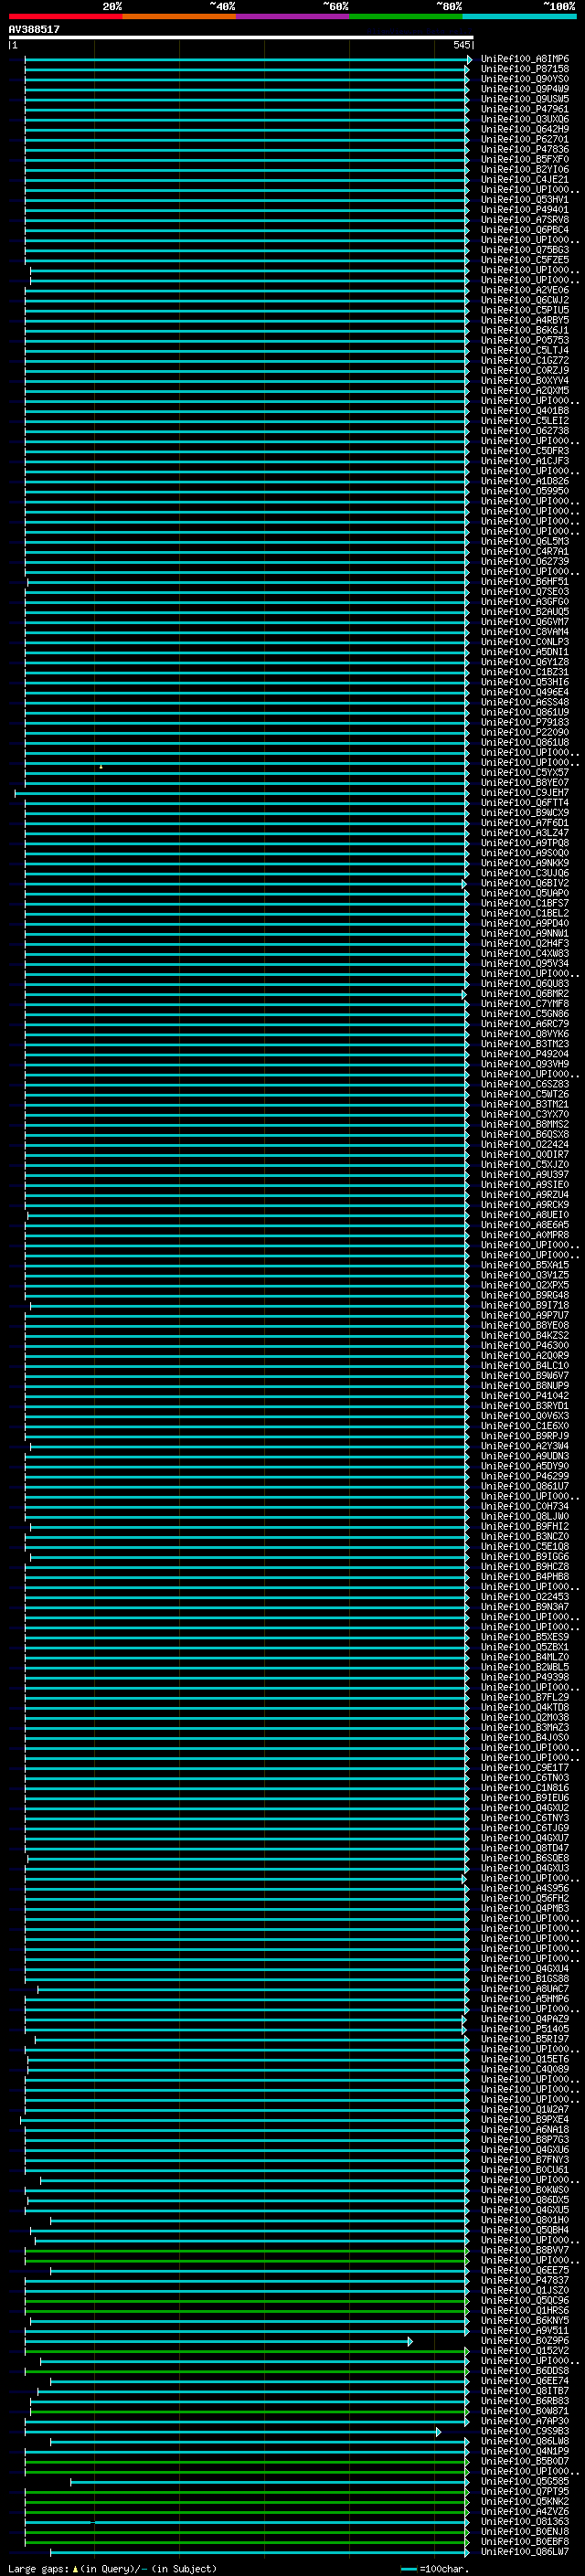
Task: Select hit UniRef100_B3RYD1
Action: point(525,1406)
